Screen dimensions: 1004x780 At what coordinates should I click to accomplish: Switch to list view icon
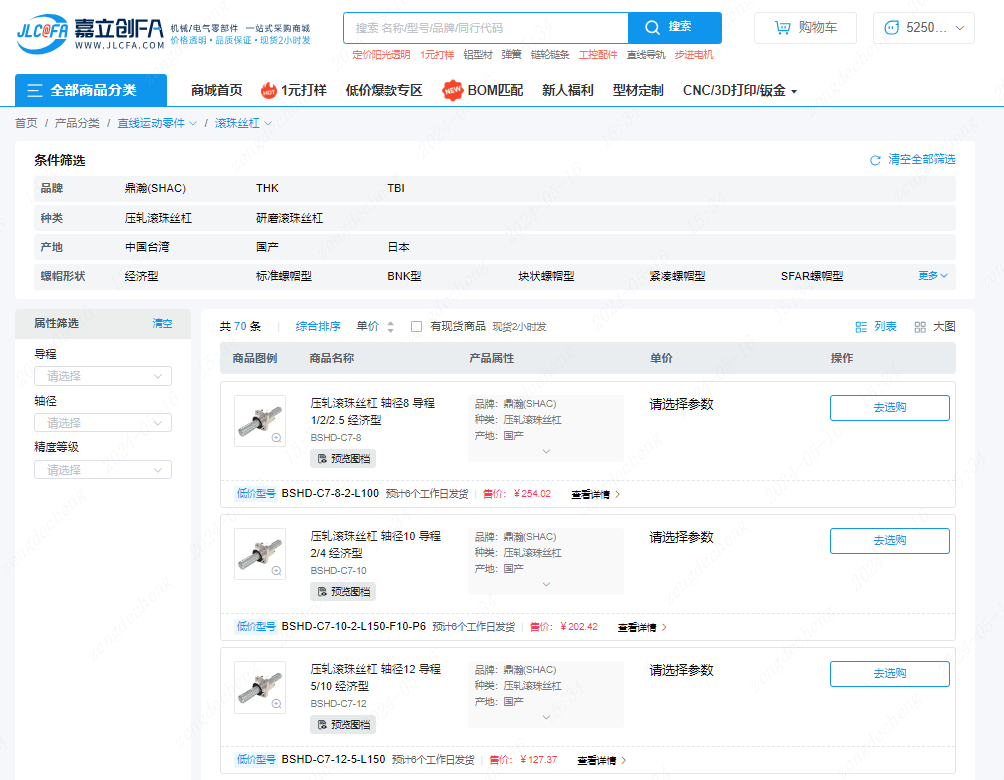tap(861, 327)
